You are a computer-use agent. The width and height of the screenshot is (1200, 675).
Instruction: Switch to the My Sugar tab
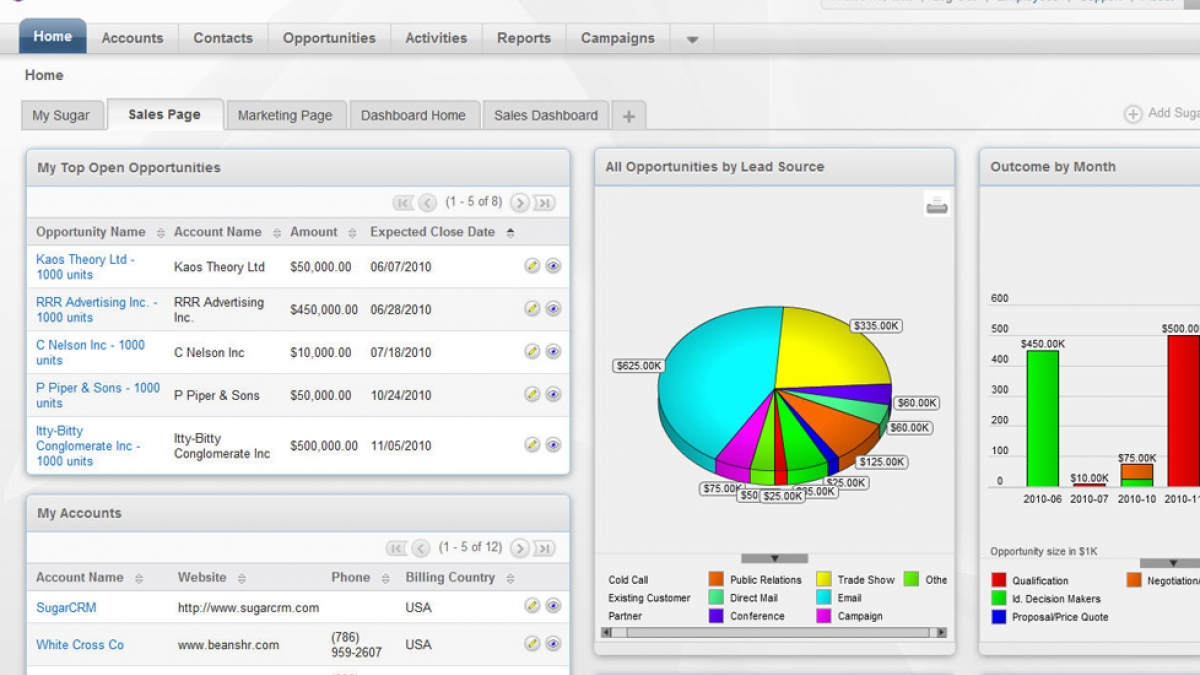[61, 115]
